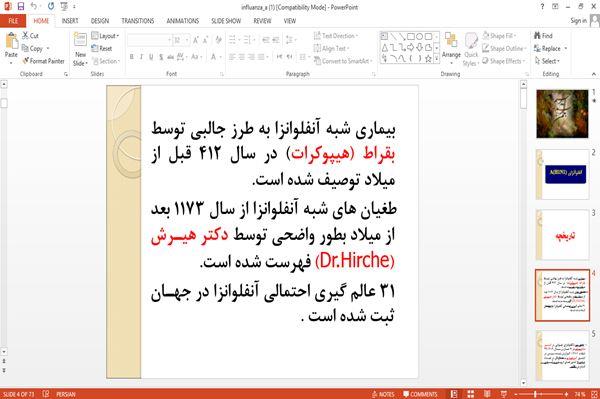This screenshot has height=399, width=600.
Task: Cut the selection with the Cut button
Action: (30, 36)
